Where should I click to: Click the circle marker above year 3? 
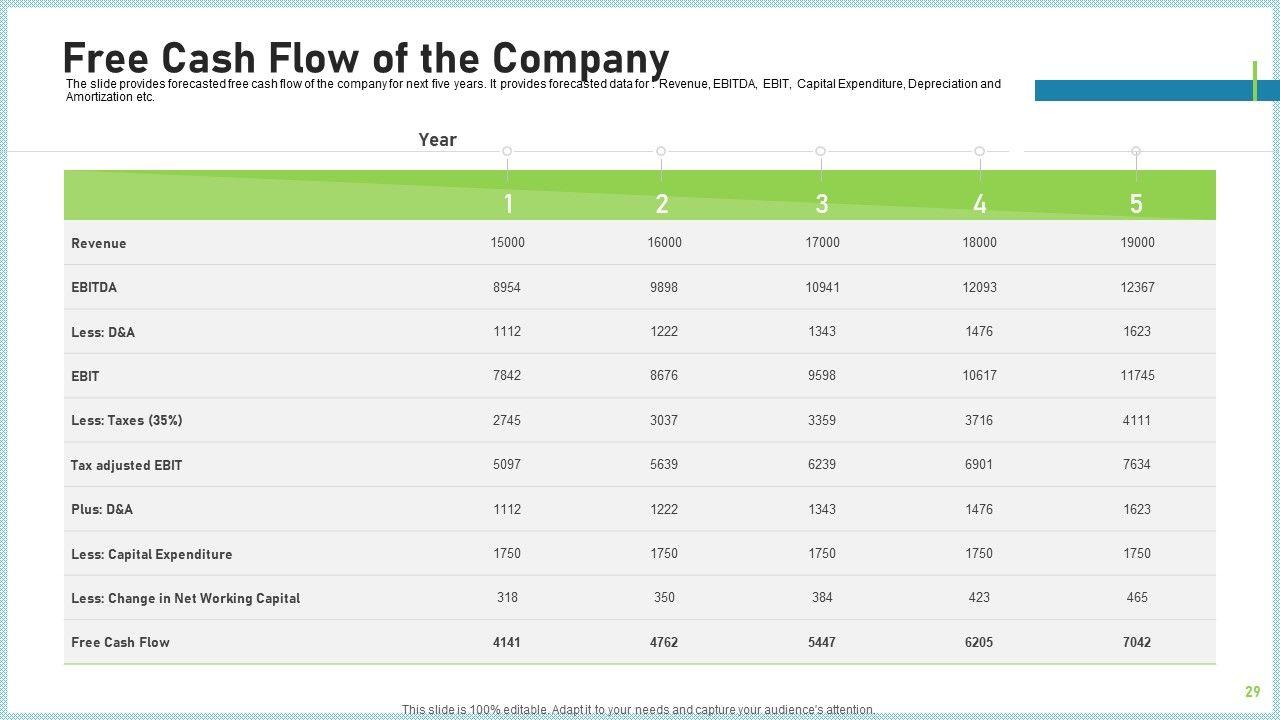pyautogui.click(x=820, y=151)
